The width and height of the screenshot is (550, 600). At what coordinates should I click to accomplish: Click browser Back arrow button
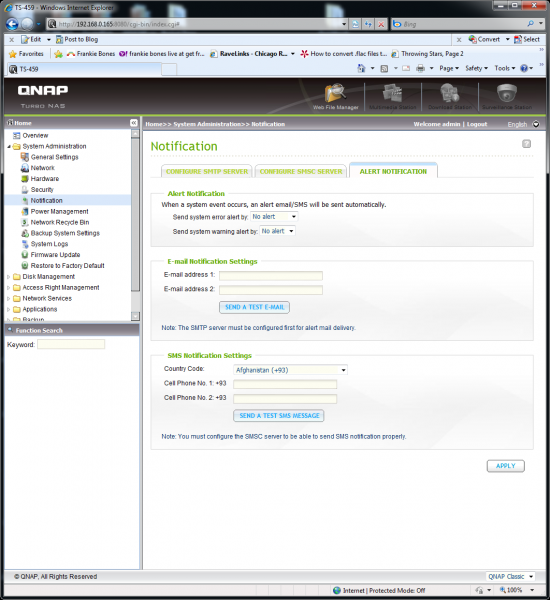(12, 24)
